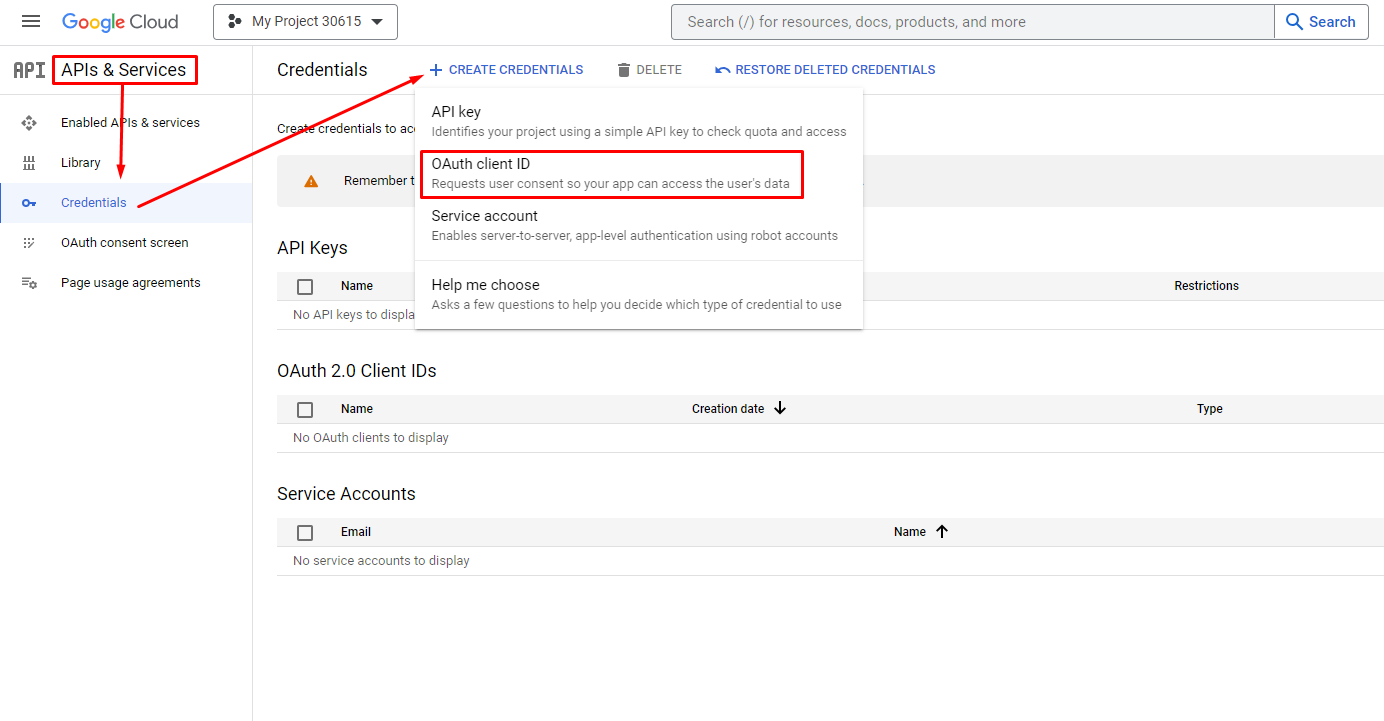Click the Google Cloud logo
This screenshot has height=721, width=1384.
point(120,22)
